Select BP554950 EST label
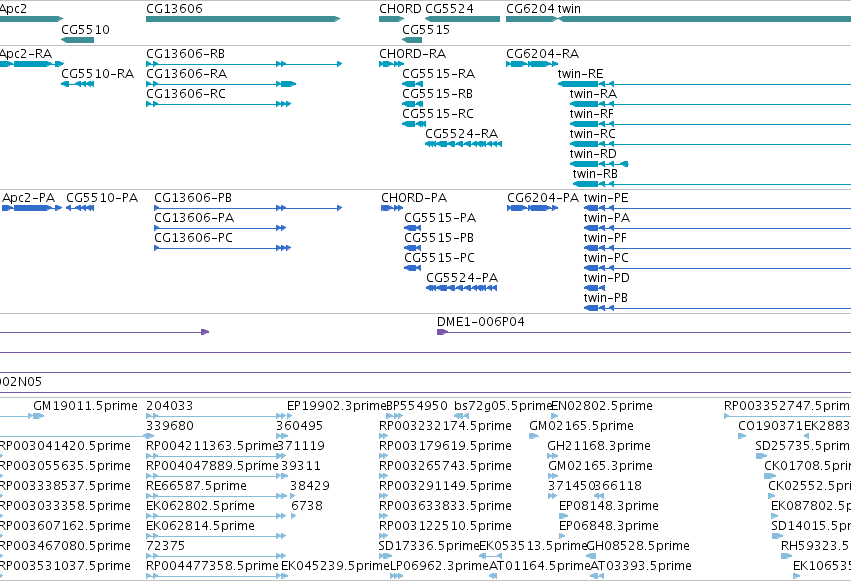Viewport: 851px width, 581px height. 417,406
